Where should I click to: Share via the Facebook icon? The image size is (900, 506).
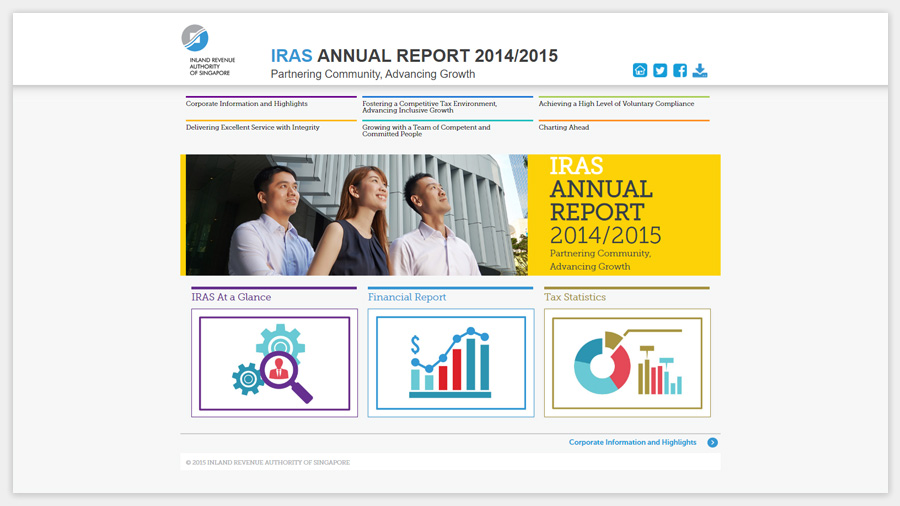tap(680, 70)
